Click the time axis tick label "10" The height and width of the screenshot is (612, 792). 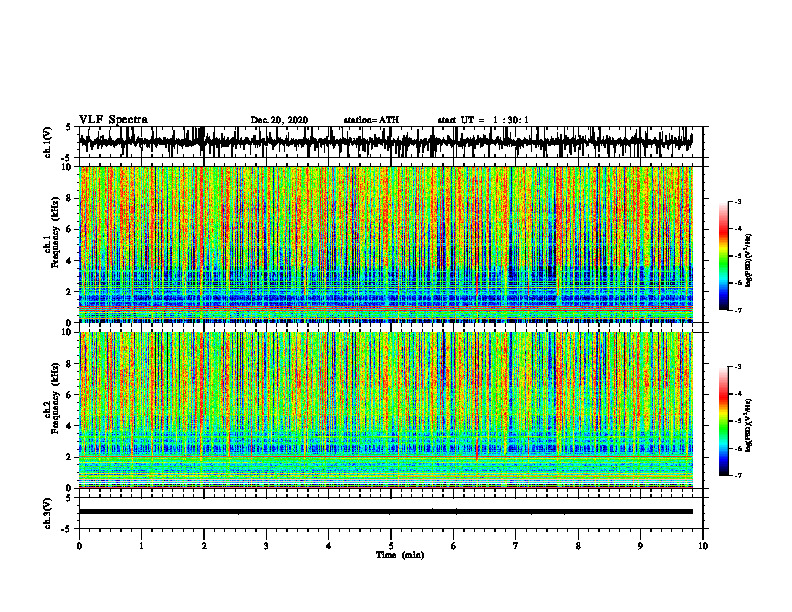[703, 546]
